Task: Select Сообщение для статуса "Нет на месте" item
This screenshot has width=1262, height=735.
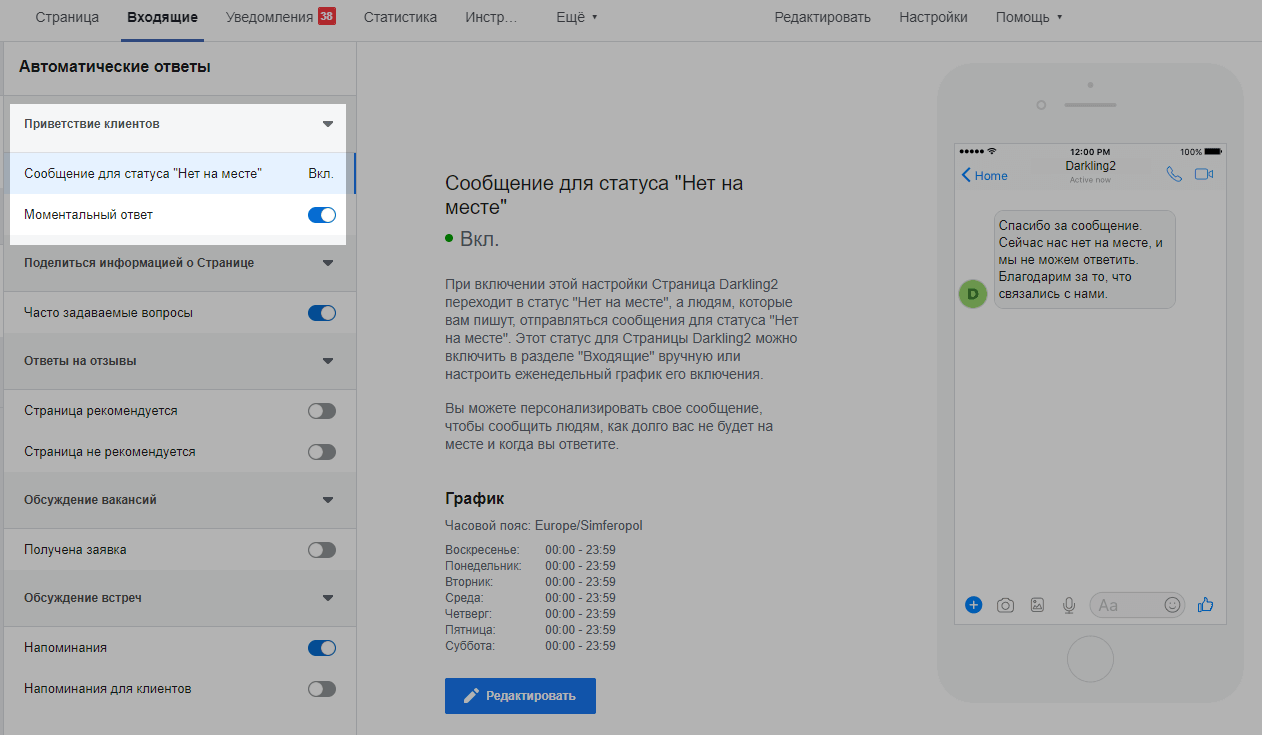Action: click(143, 174)
